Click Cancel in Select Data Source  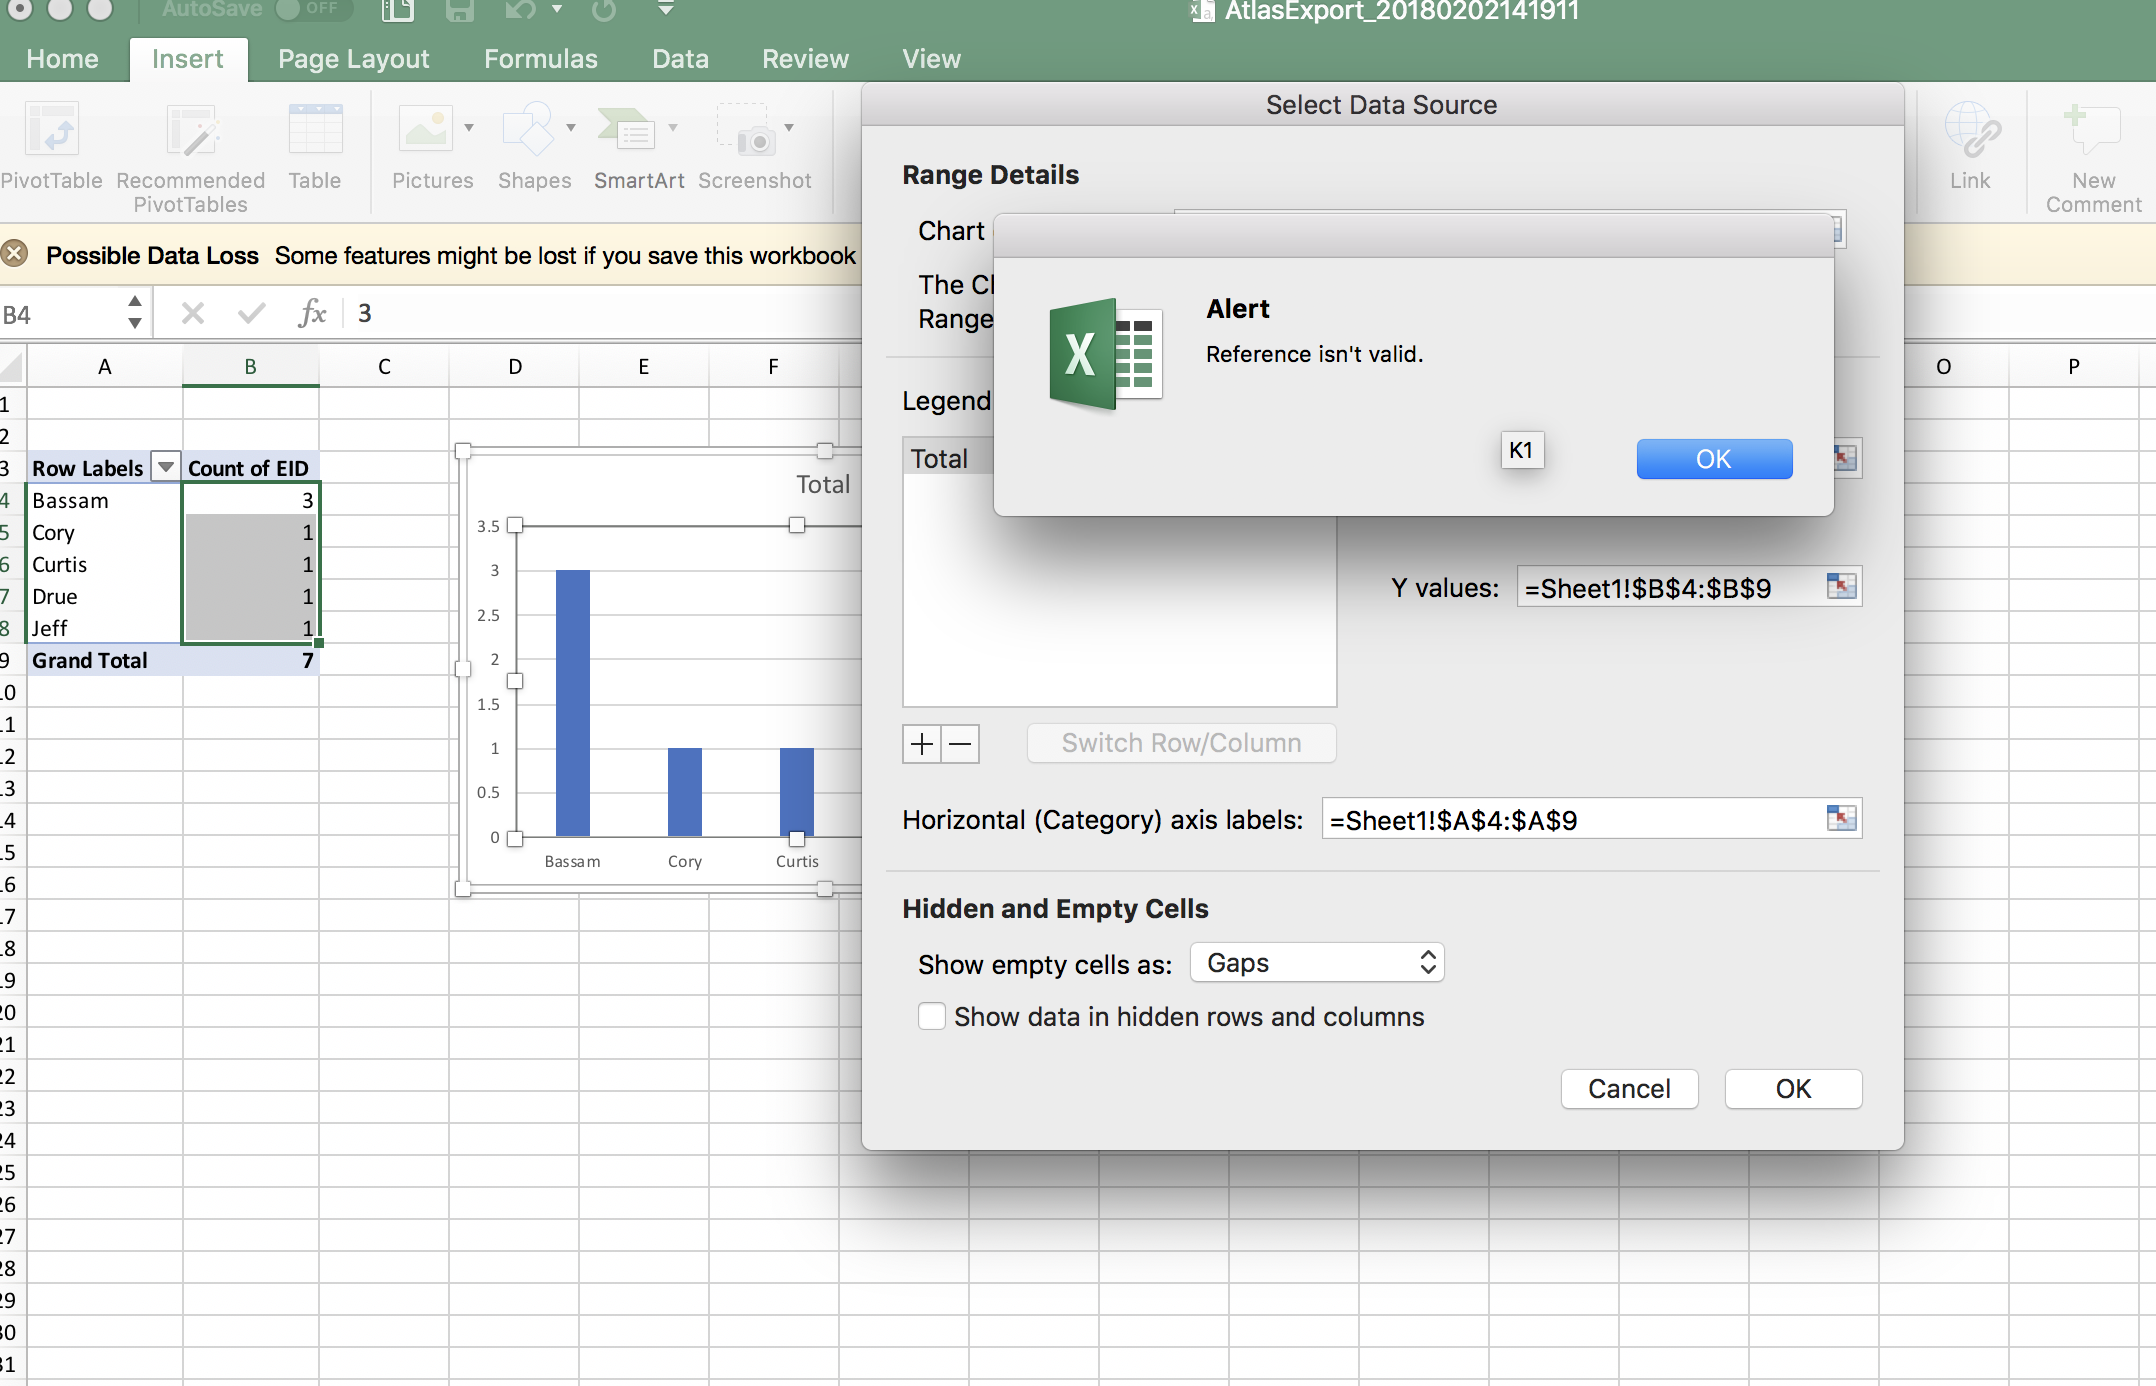pos(1629,1088)
